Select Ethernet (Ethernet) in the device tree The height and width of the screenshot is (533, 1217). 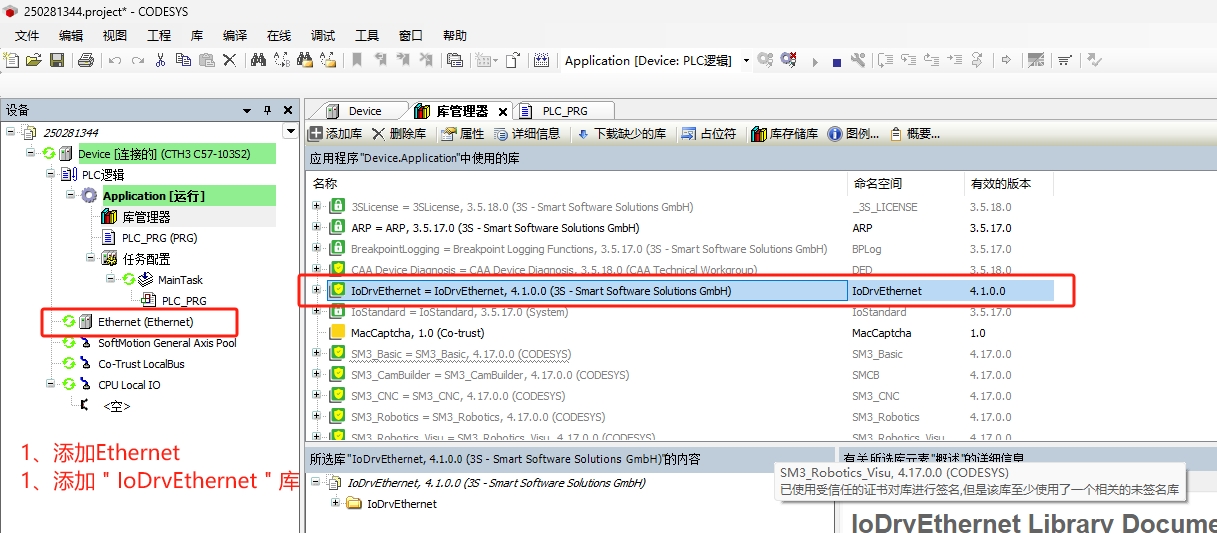(x=146, y=322)
